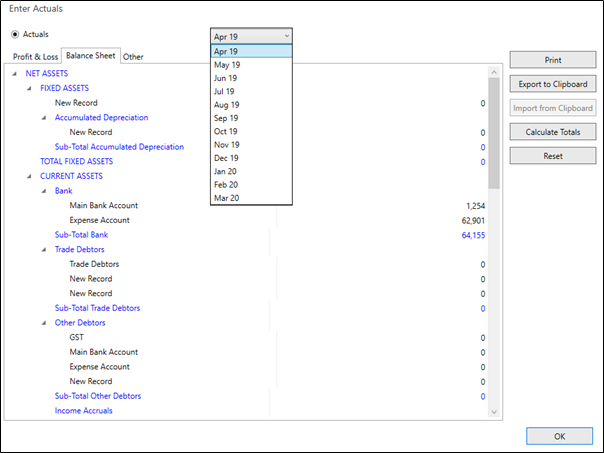This screenshot has width=604, height=453.
Task: Click the scroll down arrow
Action: pyautogui.click(x=494, y=412)
